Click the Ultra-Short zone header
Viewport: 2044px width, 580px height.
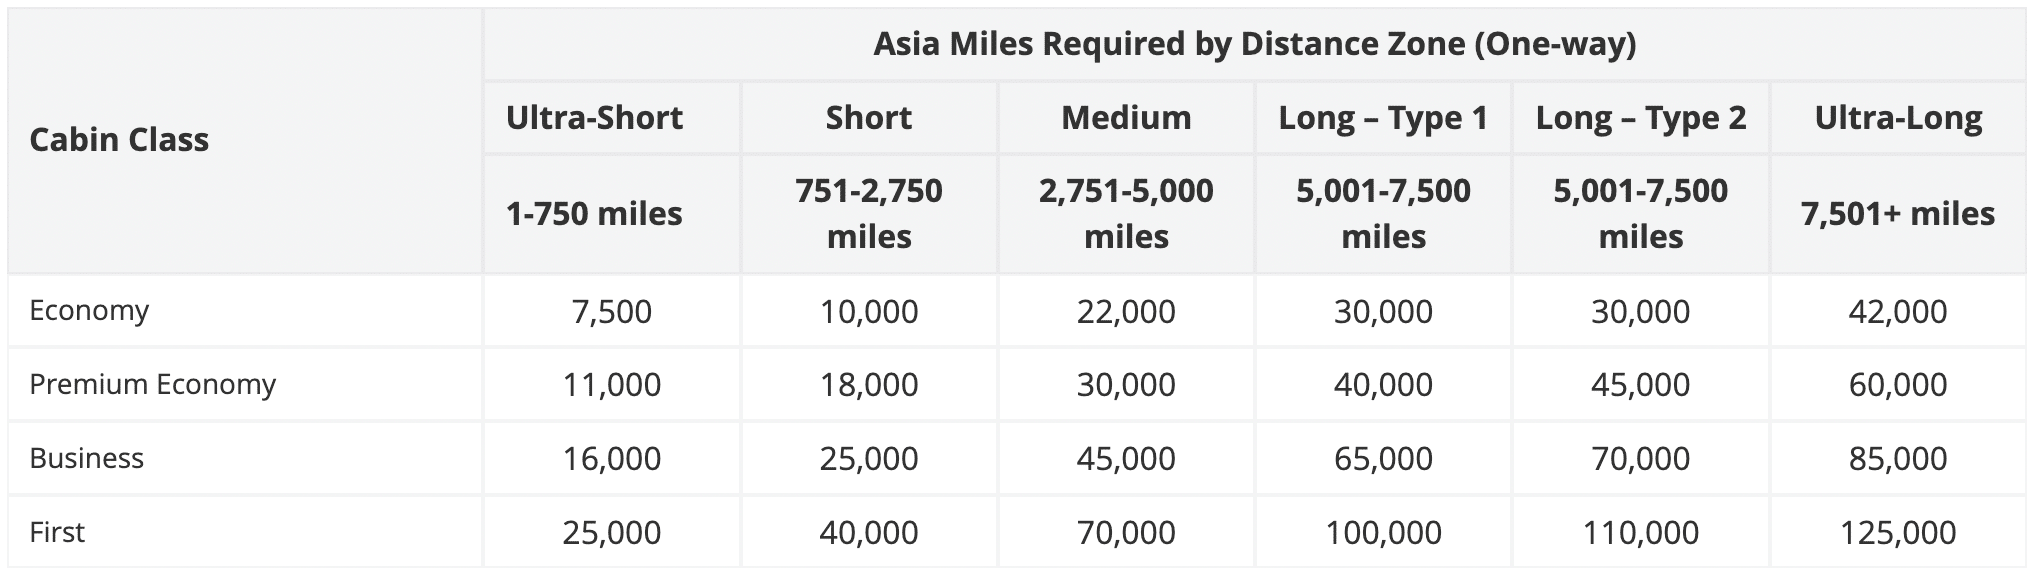point(594,118)
